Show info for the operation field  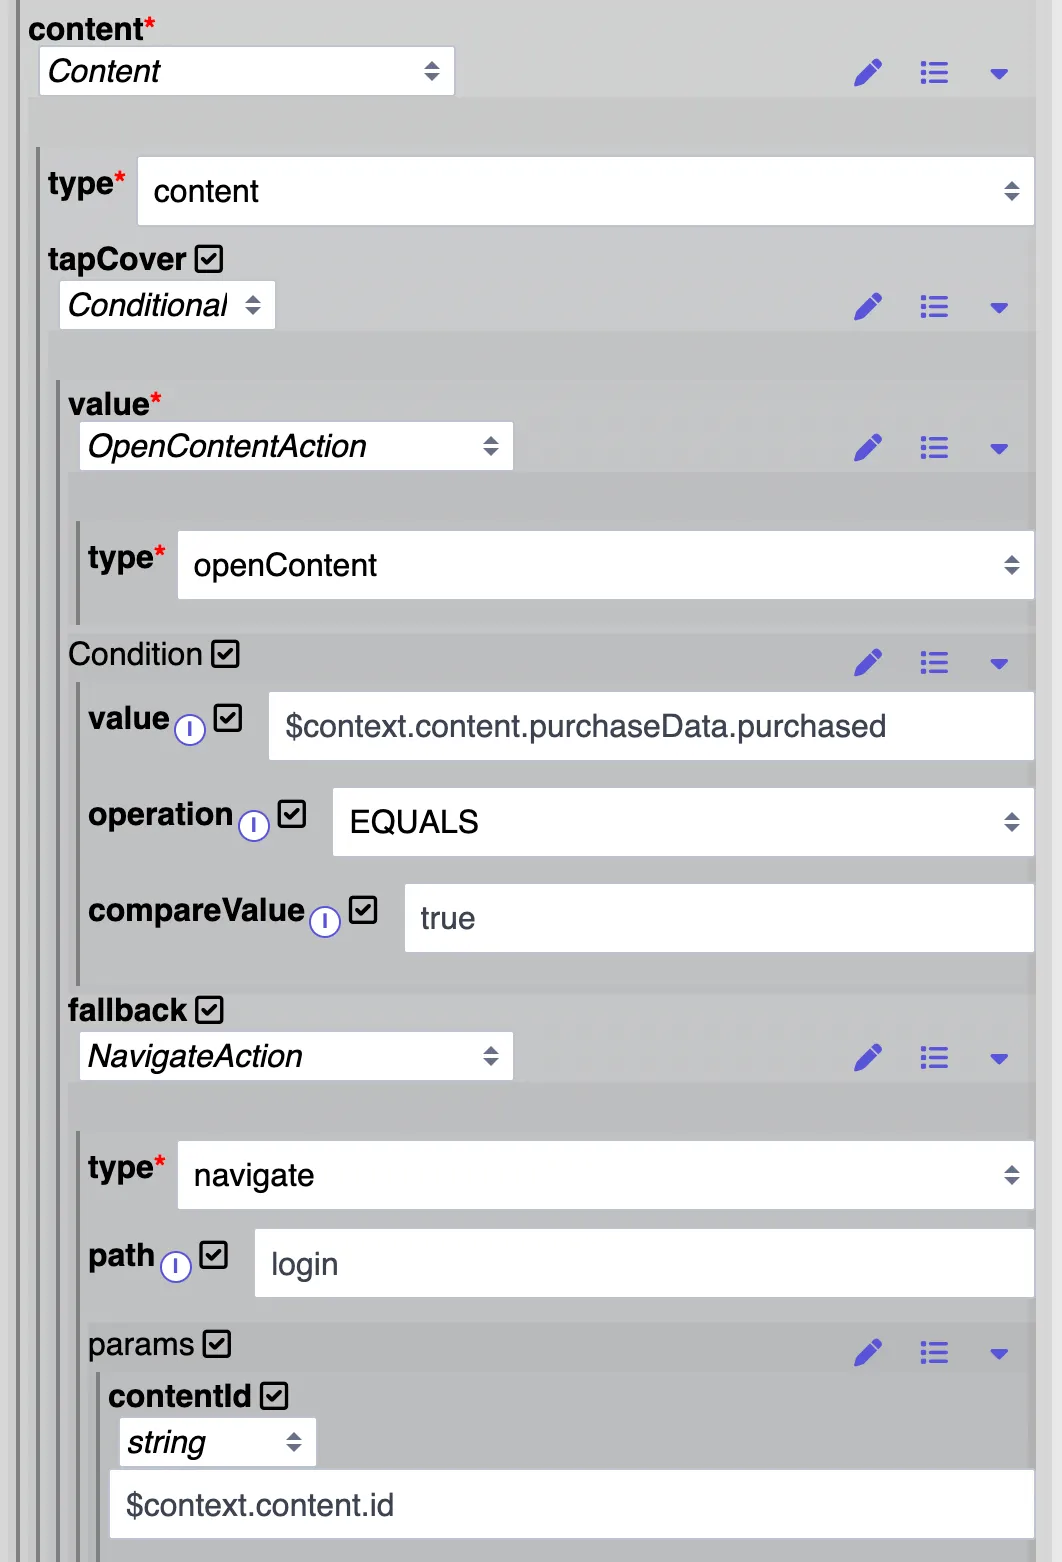tap(254, 826)
